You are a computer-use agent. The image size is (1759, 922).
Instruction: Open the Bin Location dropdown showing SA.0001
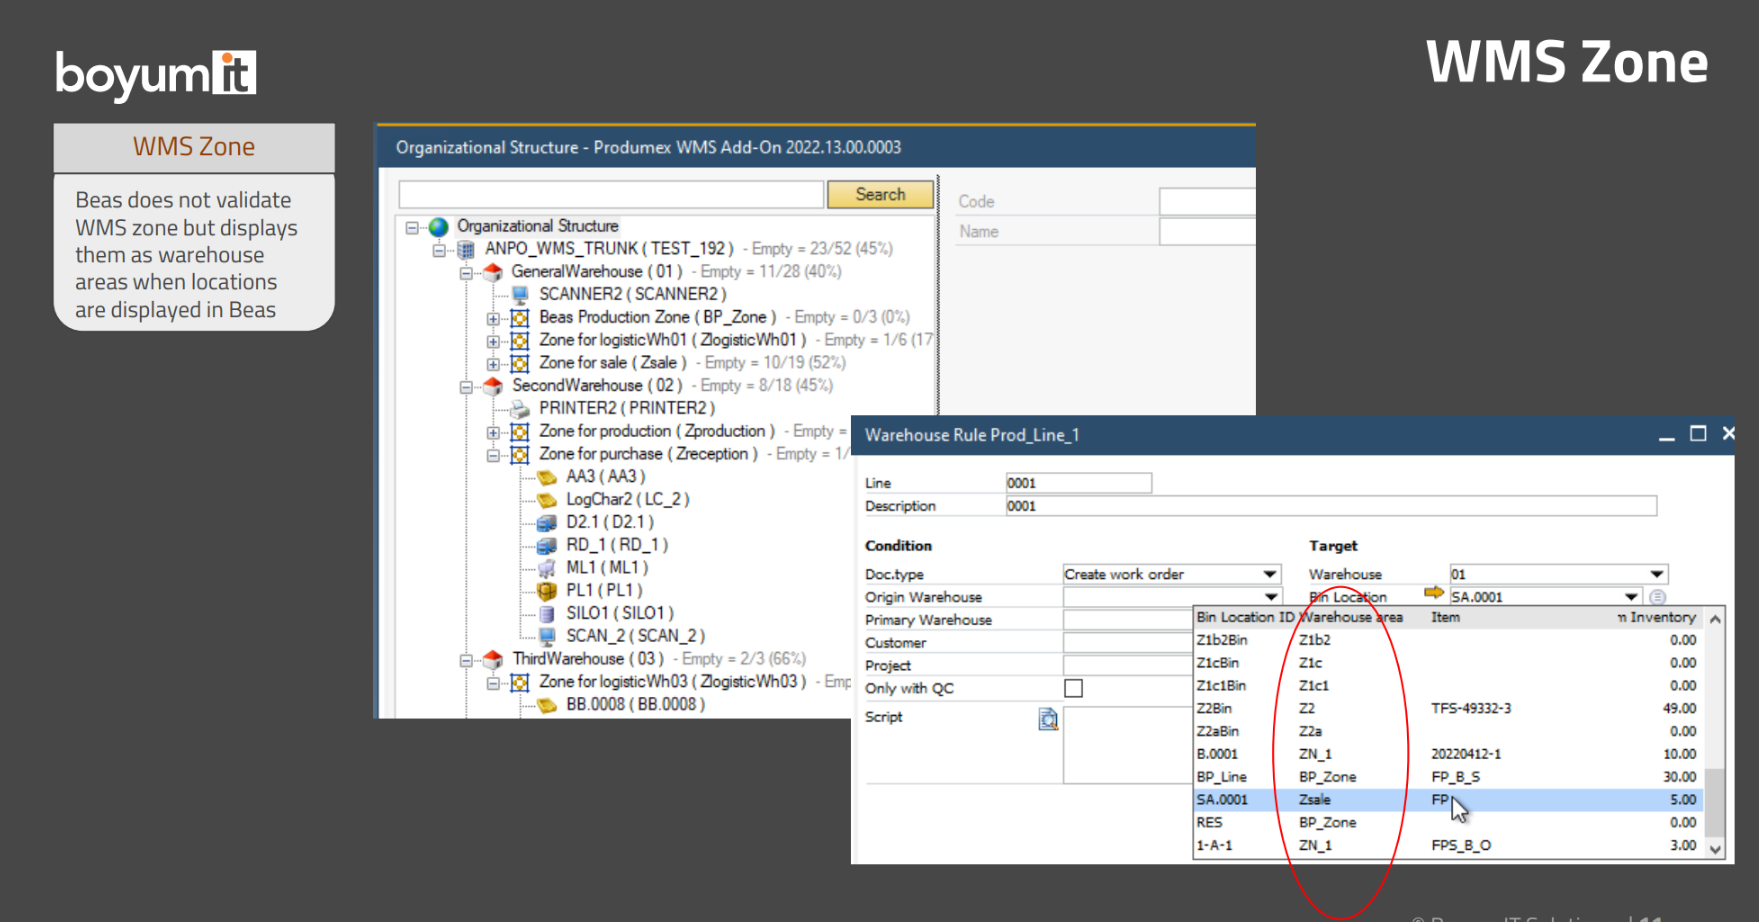coord(1631,597)
